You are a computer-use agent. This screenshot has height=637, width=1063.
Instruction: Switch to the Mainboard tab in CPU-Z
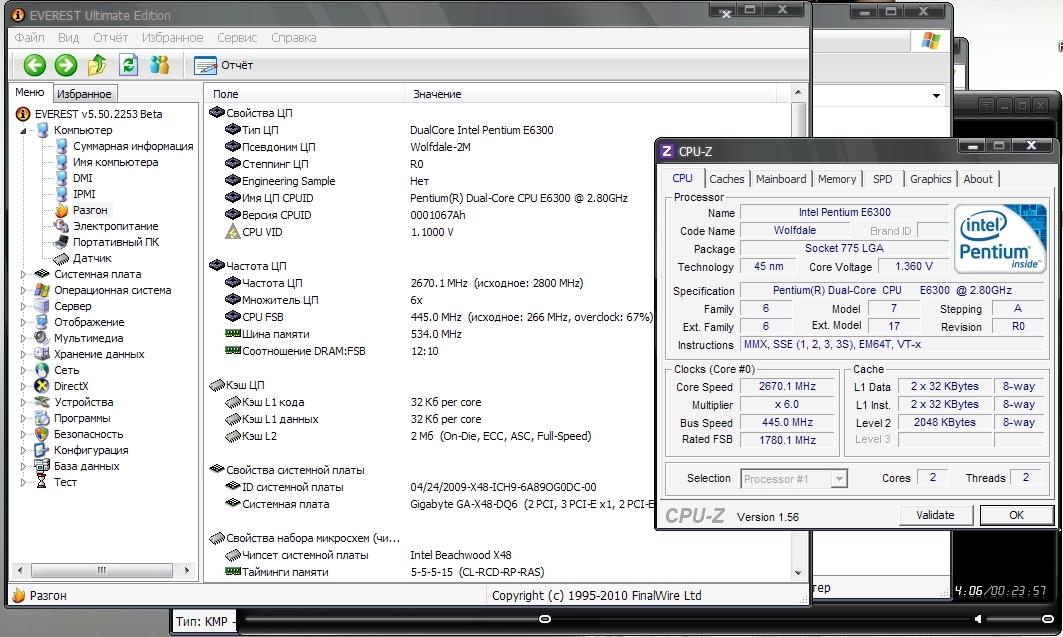[x=781, y=179]
